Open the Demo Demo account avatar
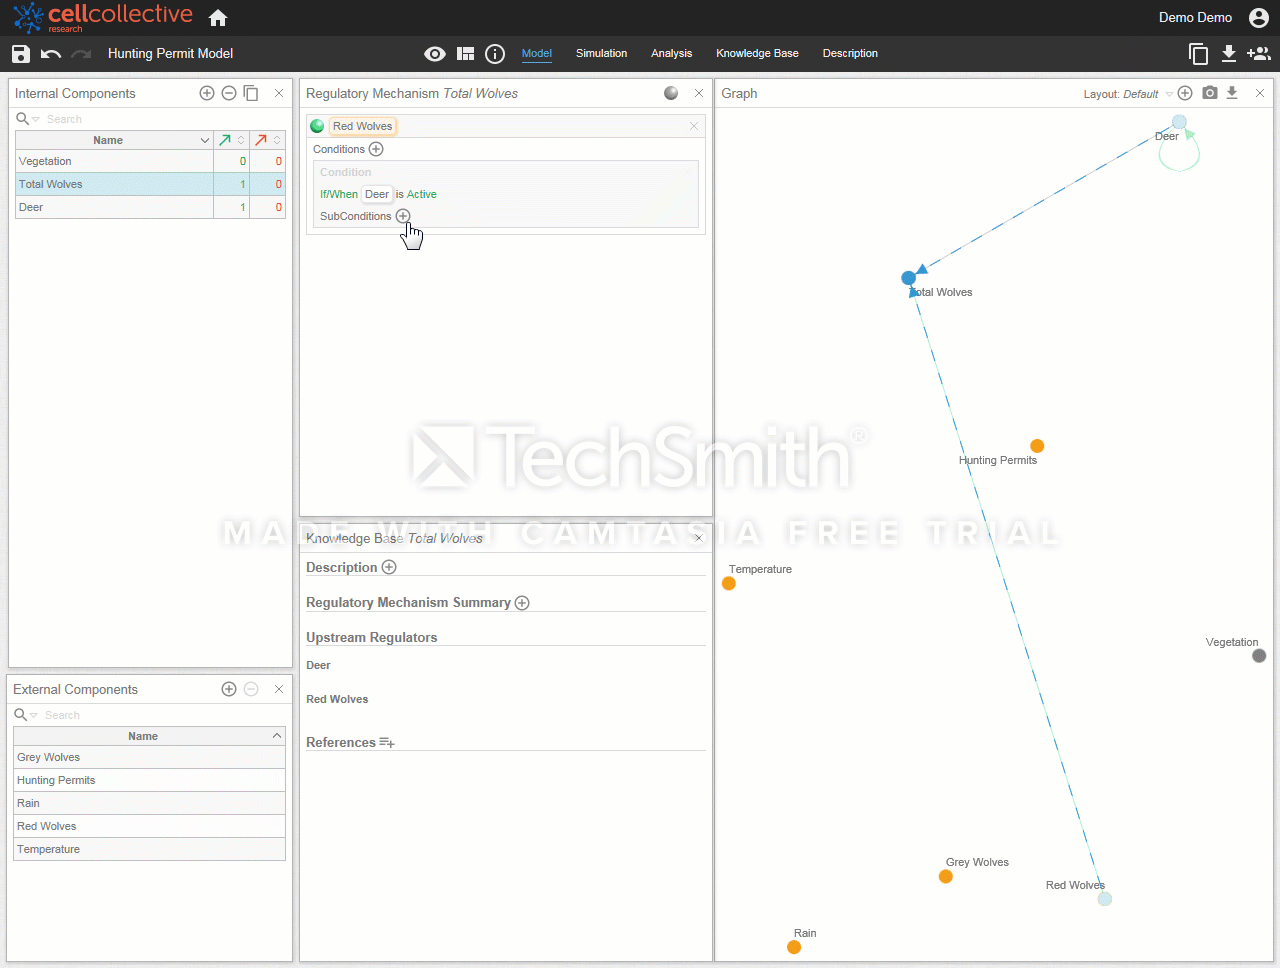 click(x=1259, y=18)
